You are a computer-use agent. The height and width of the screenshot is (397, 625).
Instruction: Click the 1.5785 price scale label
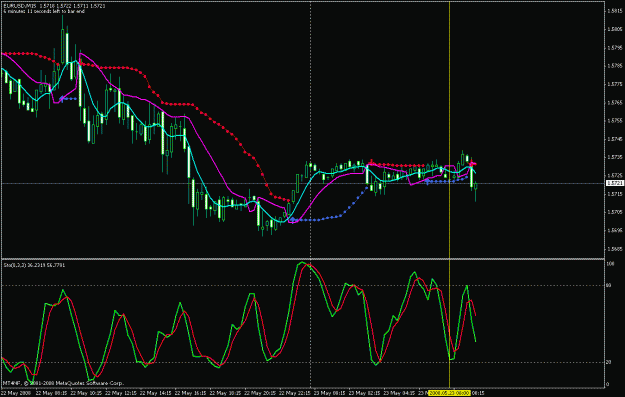pyautogui.click(x=615, y=66)
